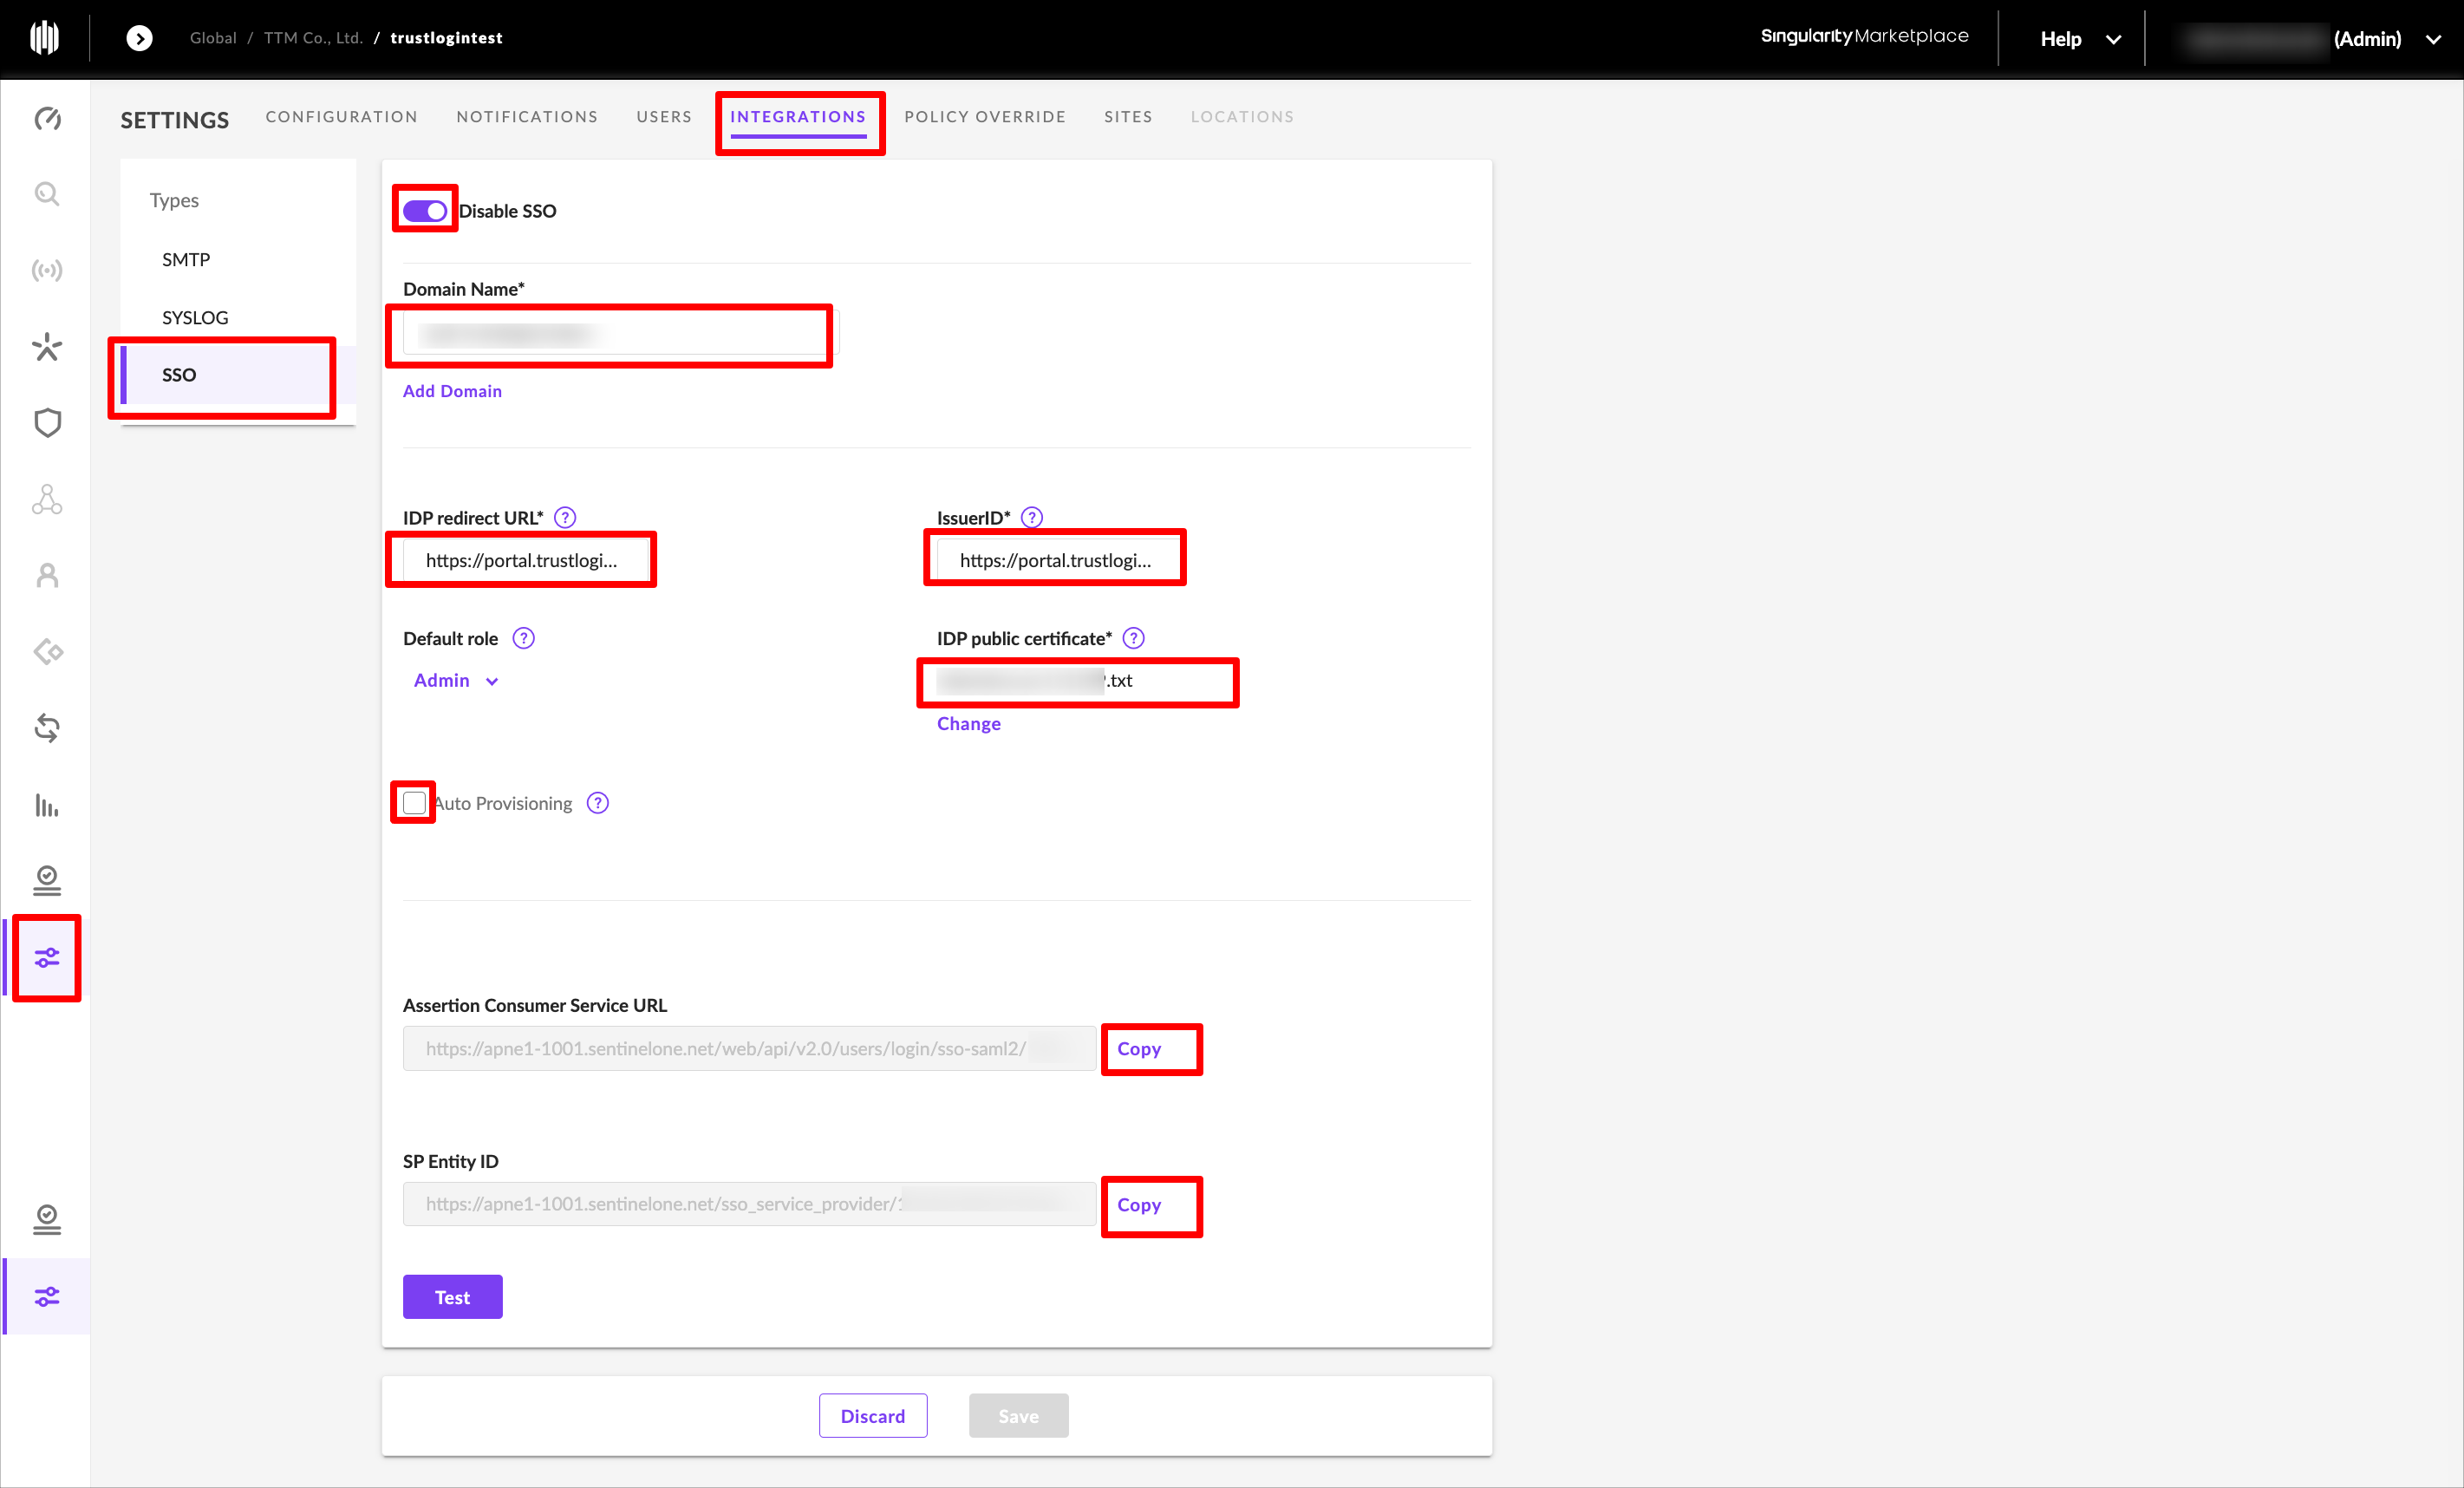The image size is (2464, 1488).
Task: Open the three-node network icon in sidebar
Action: (47, 499)
